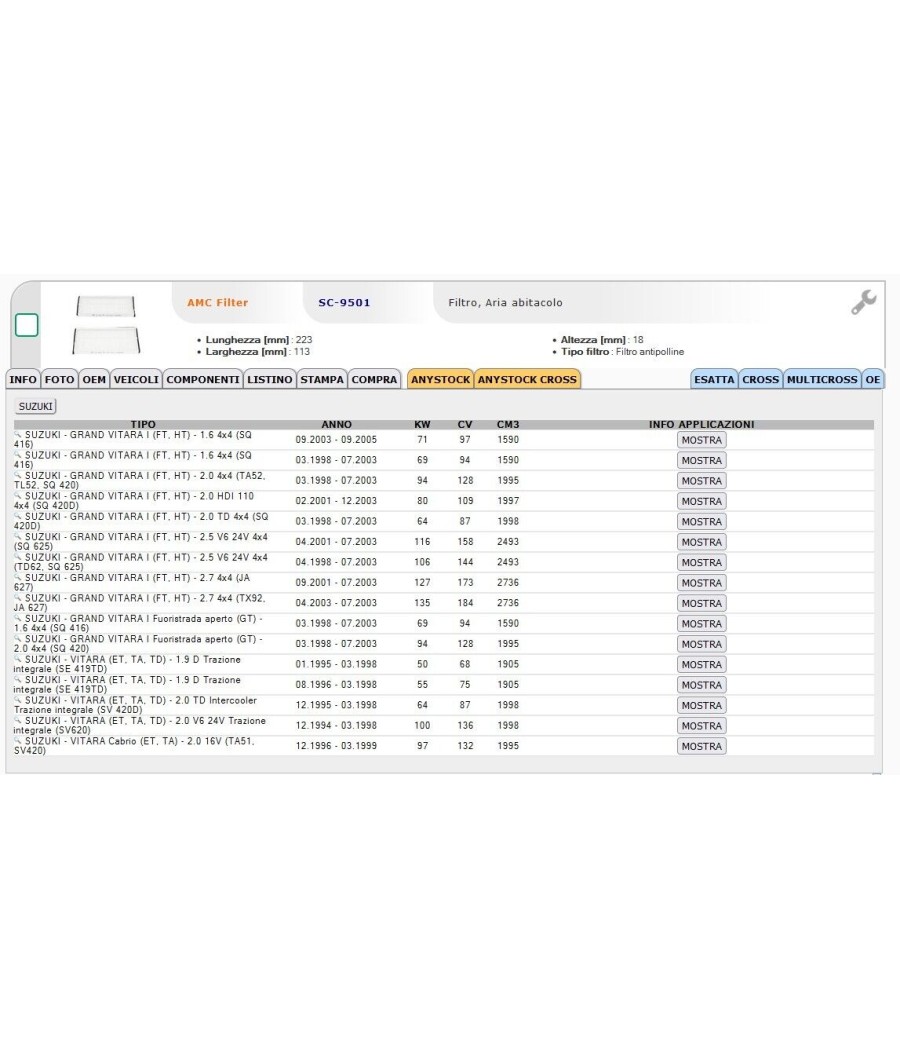
Task: Click the 2.7 4x4 JA 627 row text
Action: coord(132,583)
